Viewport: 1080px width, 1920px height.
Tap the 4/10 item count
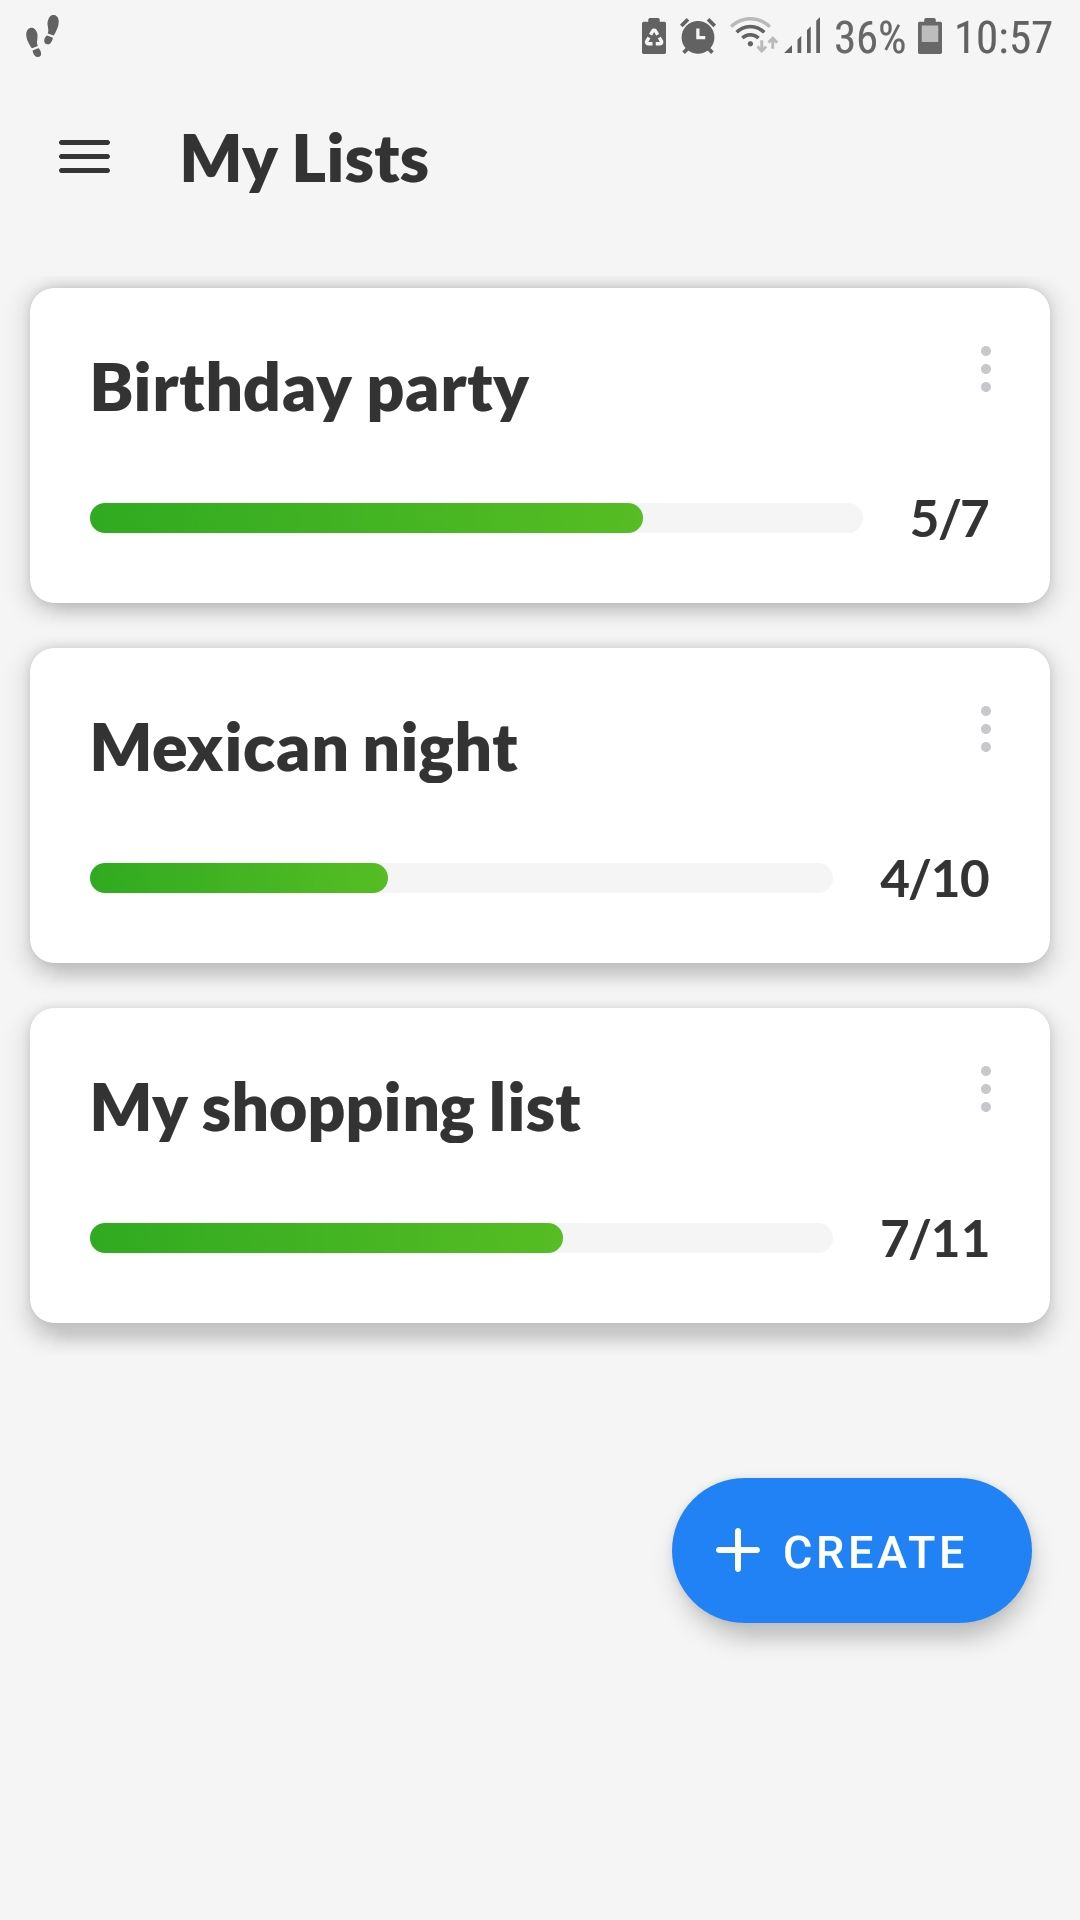[x=934, y=879]
